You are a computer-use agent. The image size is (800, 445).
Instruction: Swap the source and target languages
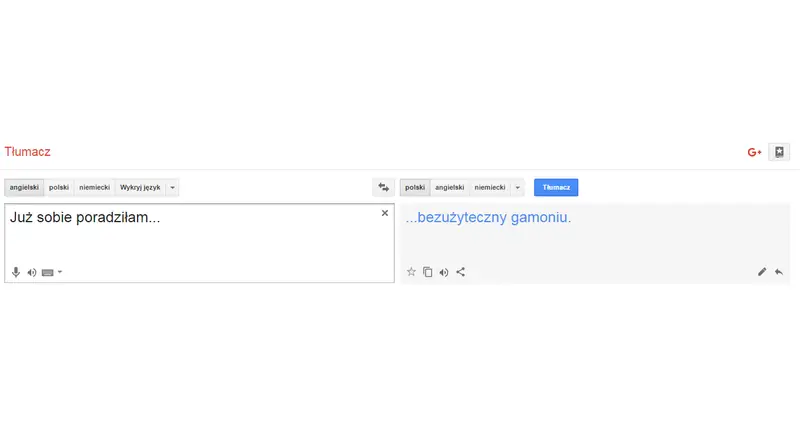384,187
